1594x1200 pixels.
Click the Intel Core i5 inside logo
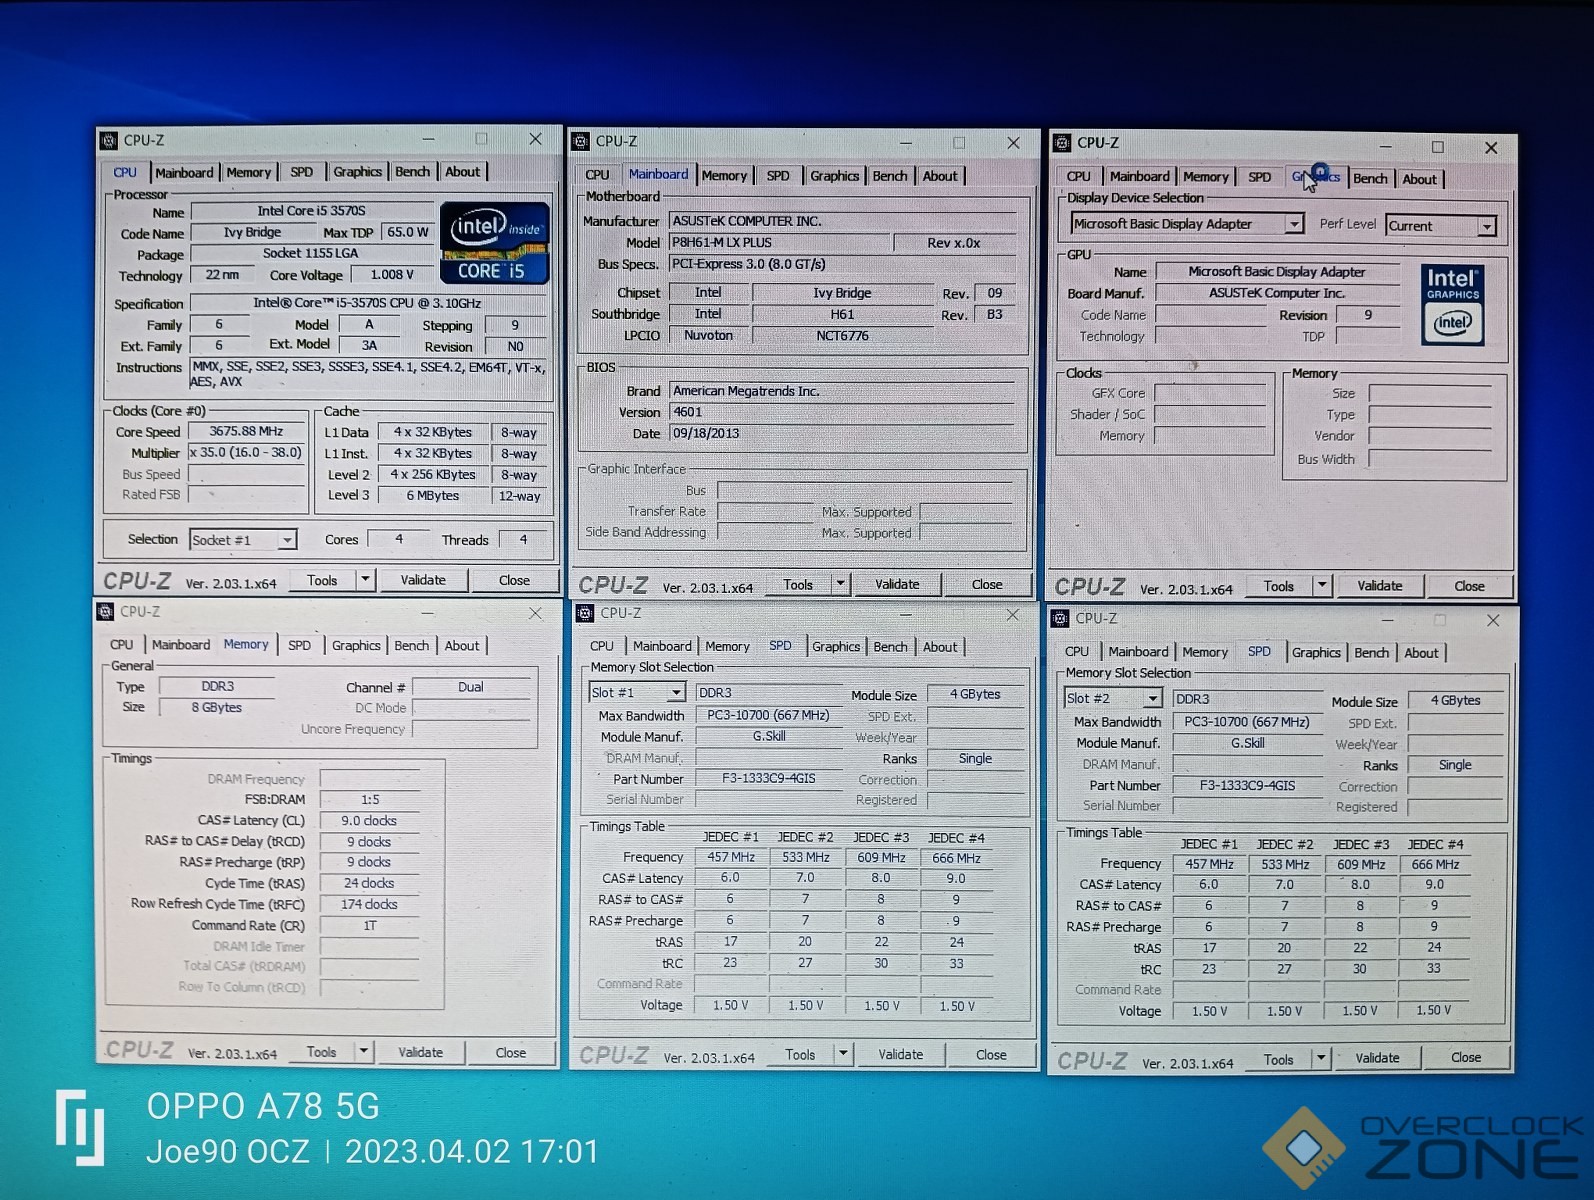(495, 242)
